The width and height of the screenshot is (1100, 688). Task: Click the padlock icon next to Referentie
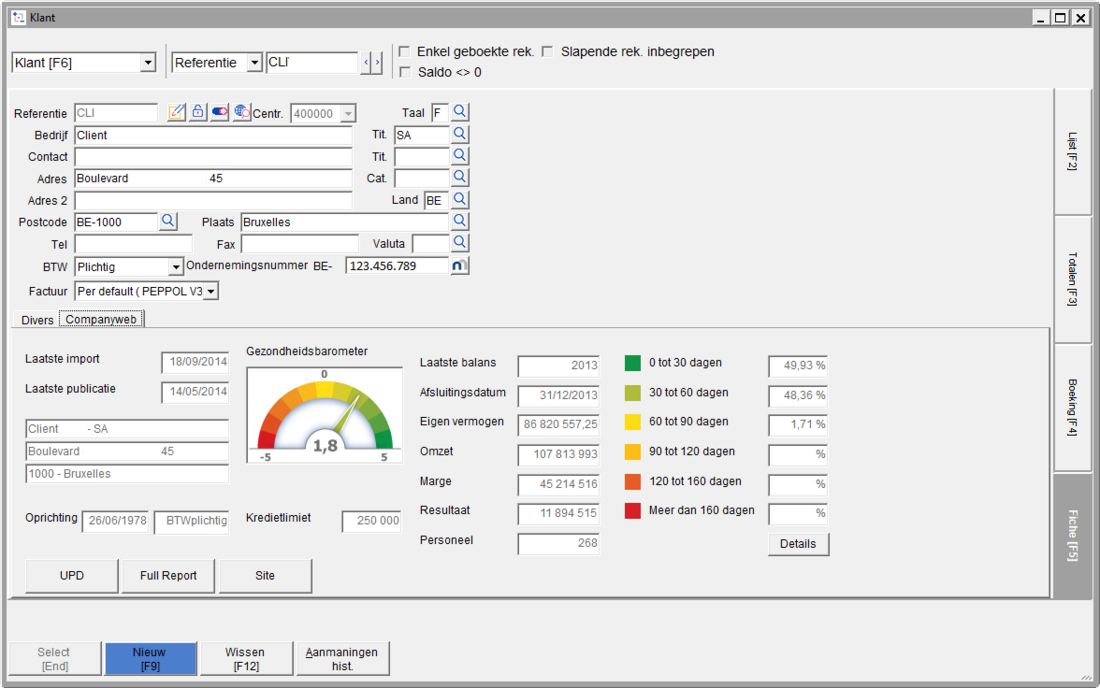198,113
